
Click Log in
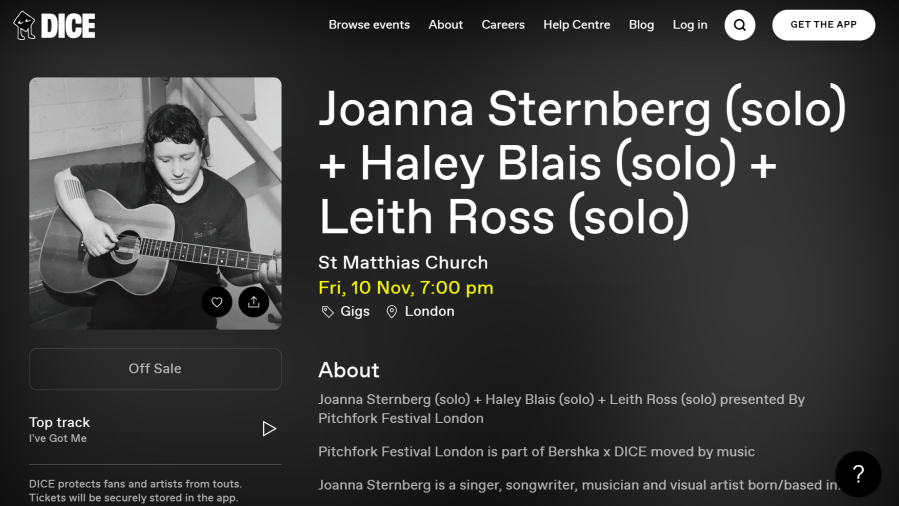pyautogui.click(x=690, y=25)
